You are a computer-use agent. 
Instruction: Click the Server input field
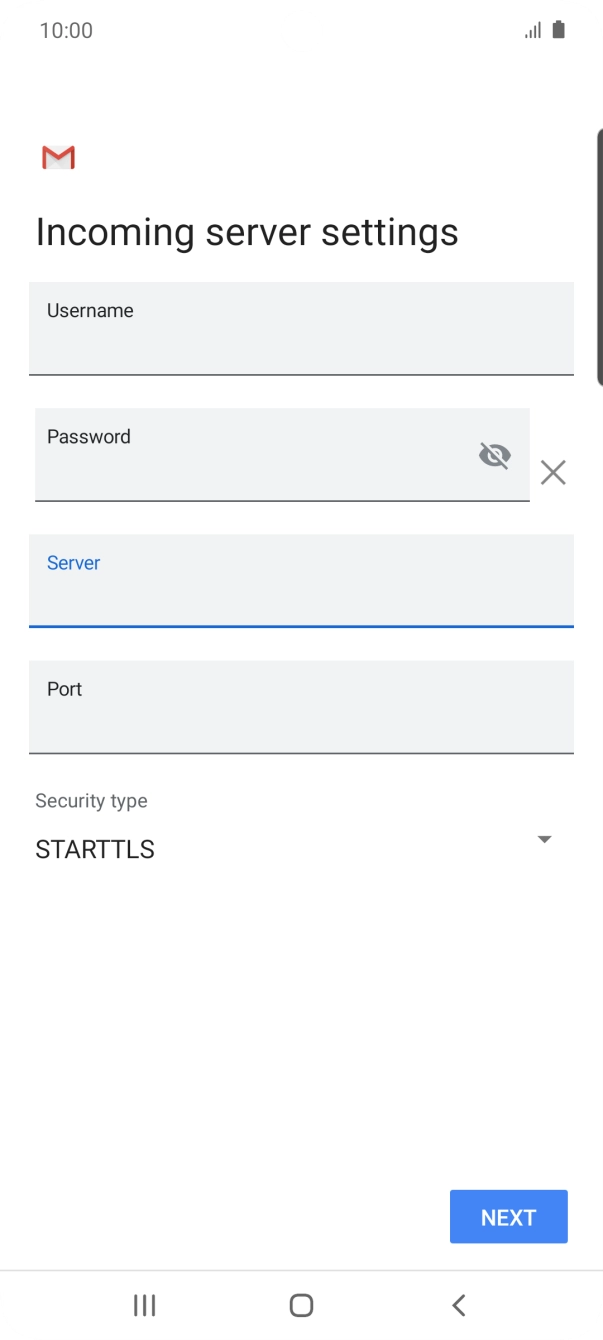(x=301, y=581)
